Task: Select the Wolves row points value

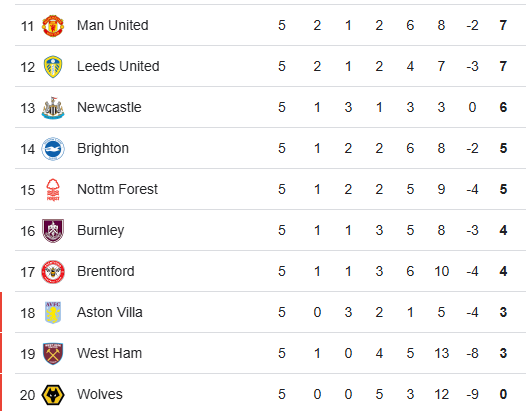Action: click(x=503, y=394)
